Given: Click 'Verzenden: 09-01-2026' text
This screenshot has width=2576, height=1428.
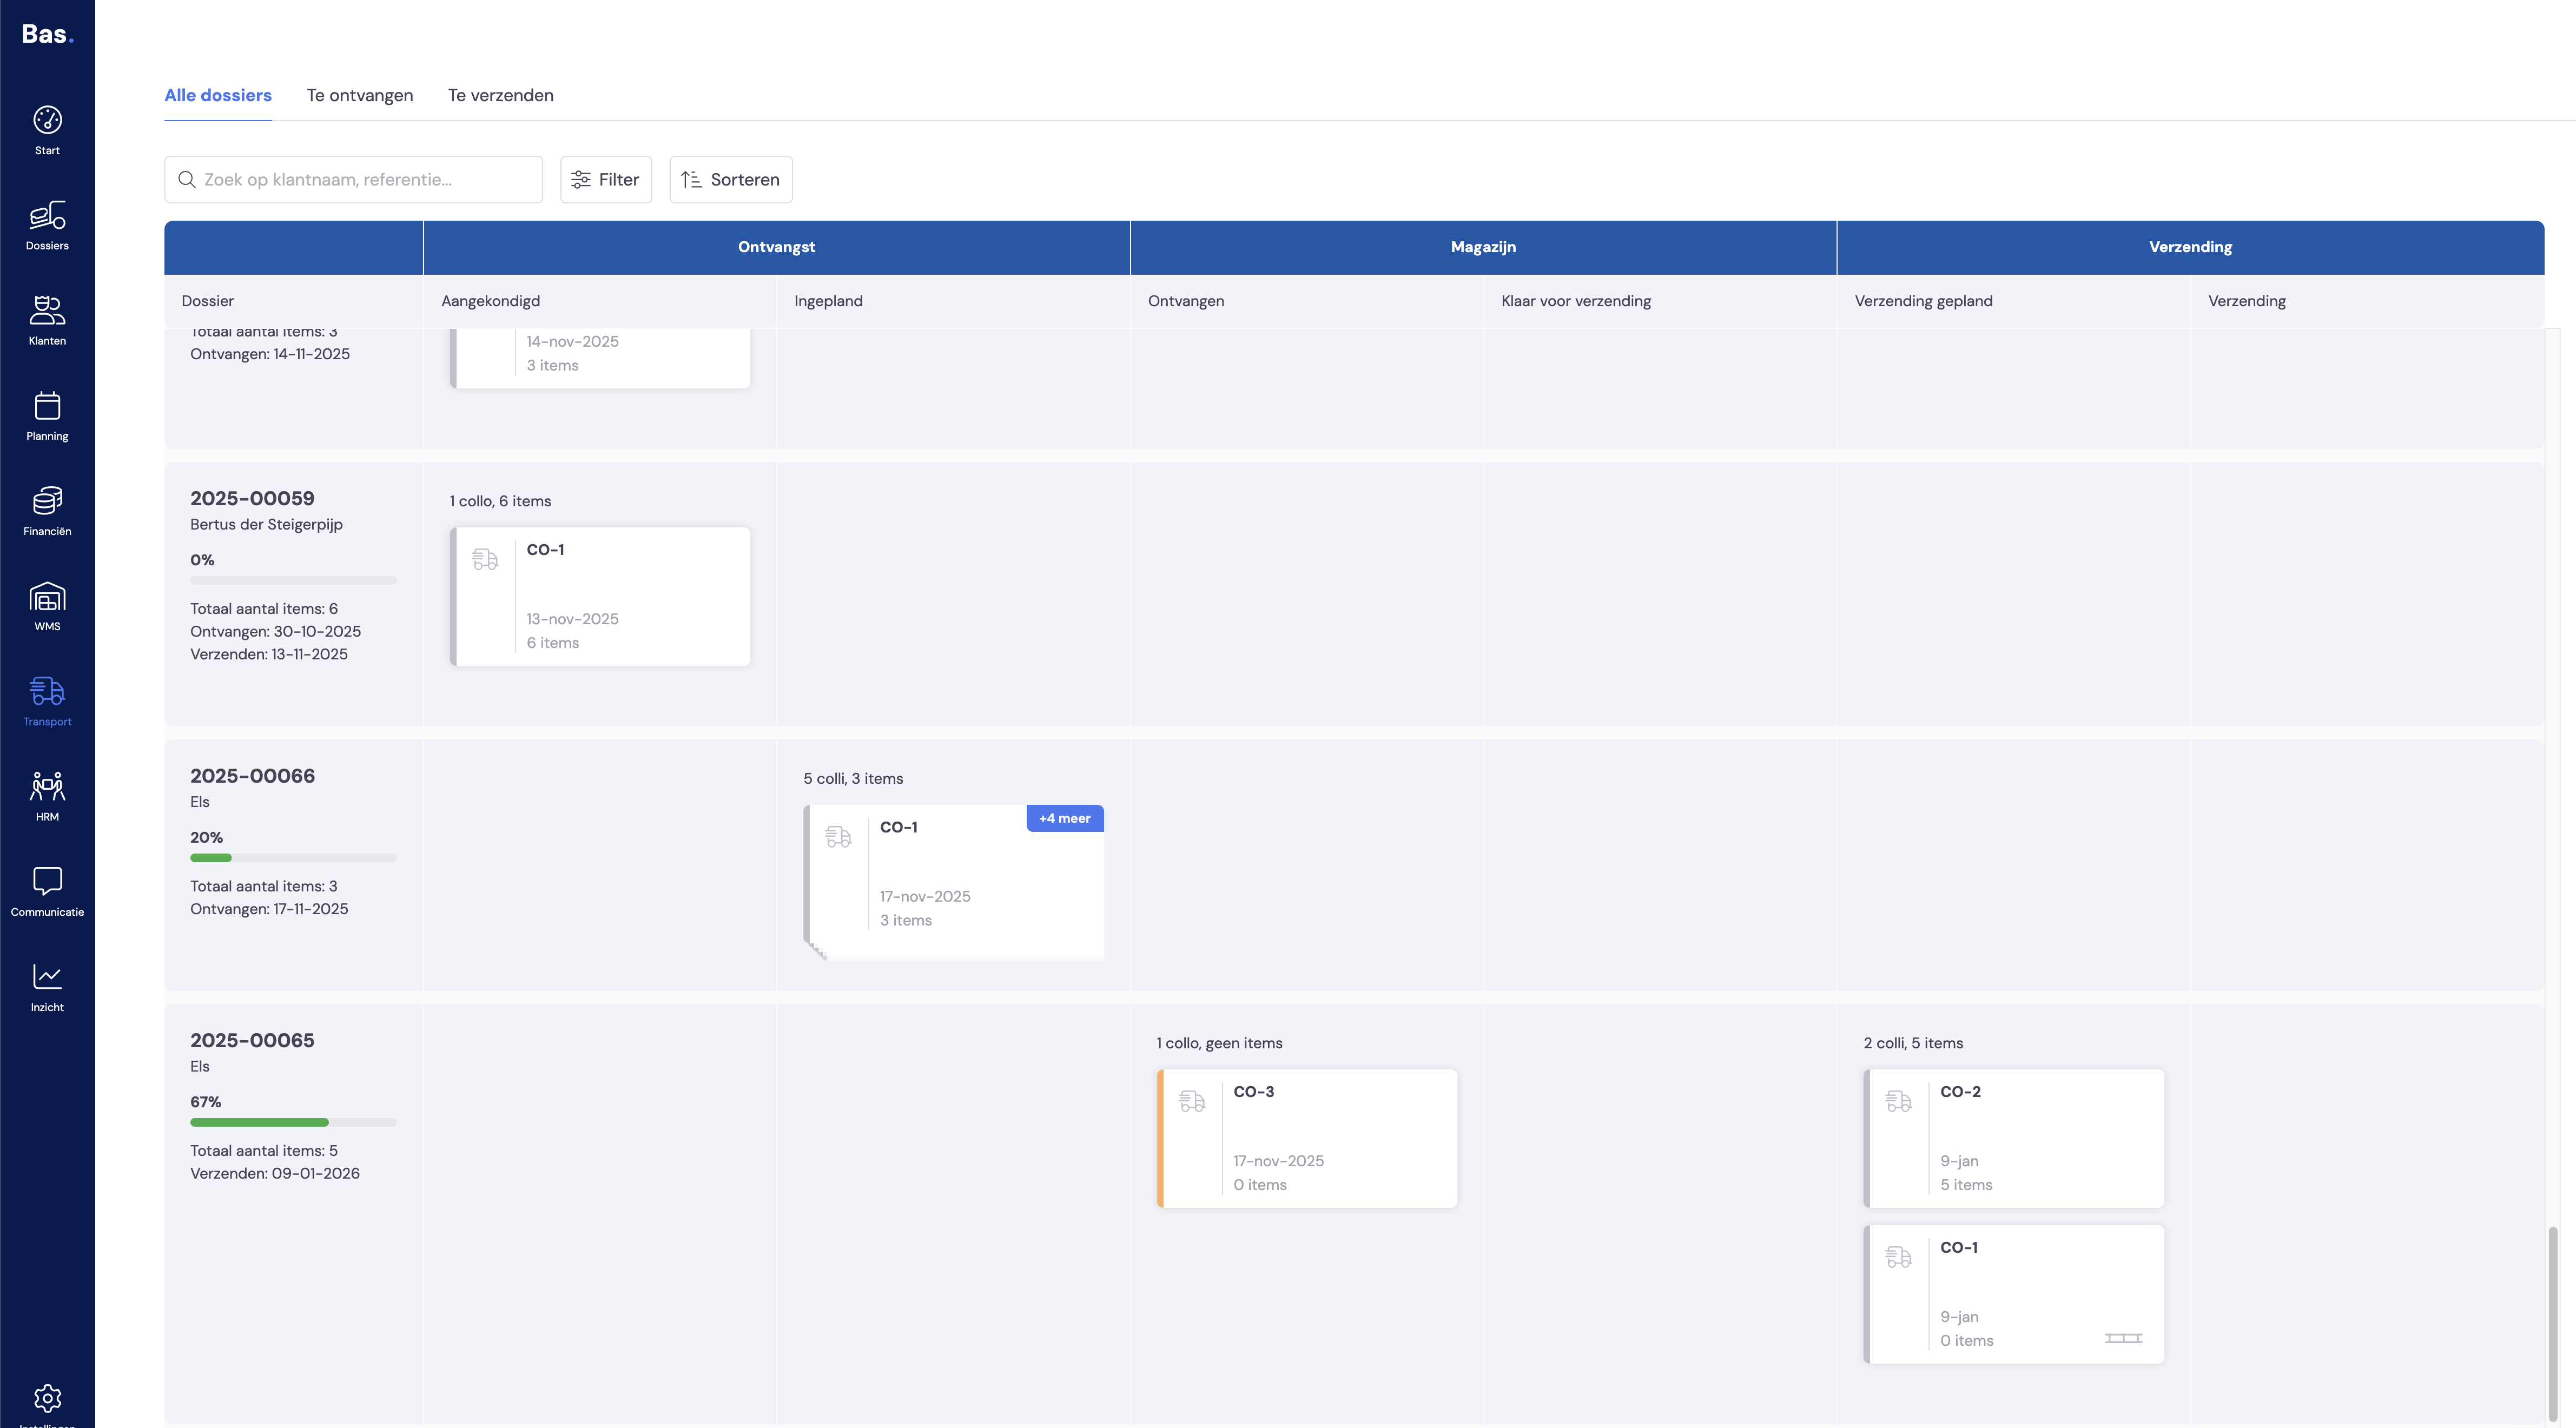Looking at the screenshot, I should 275,1173.
